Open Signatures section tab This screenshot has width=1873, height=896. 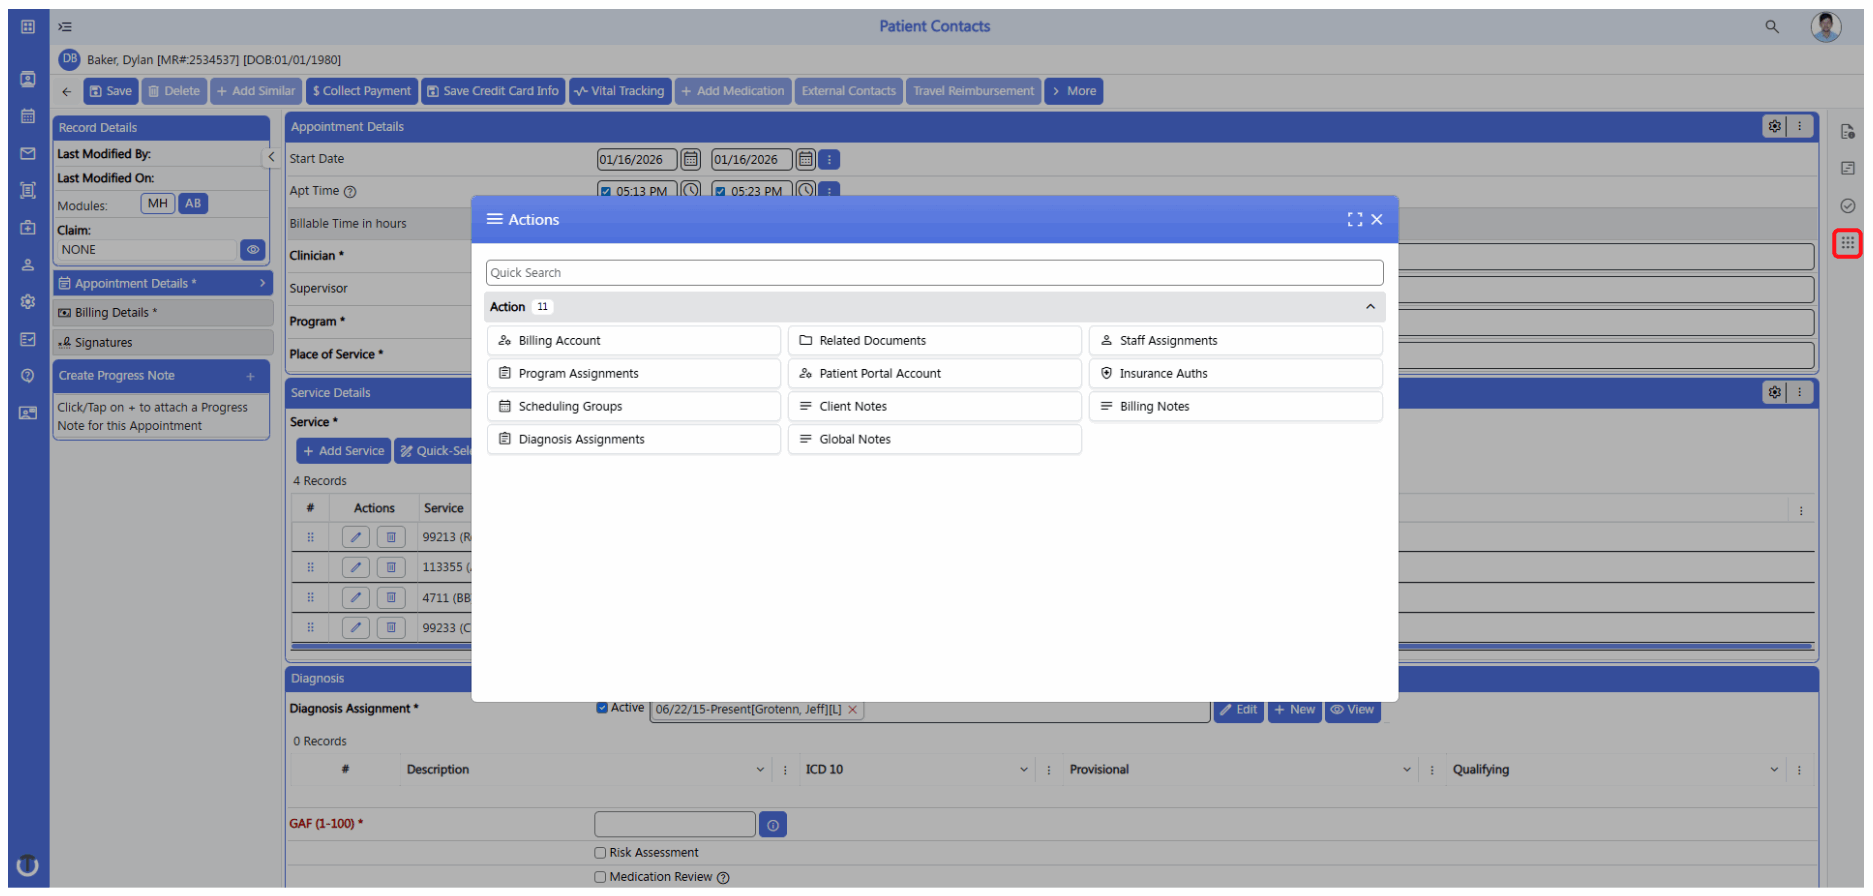pos(162,343)
